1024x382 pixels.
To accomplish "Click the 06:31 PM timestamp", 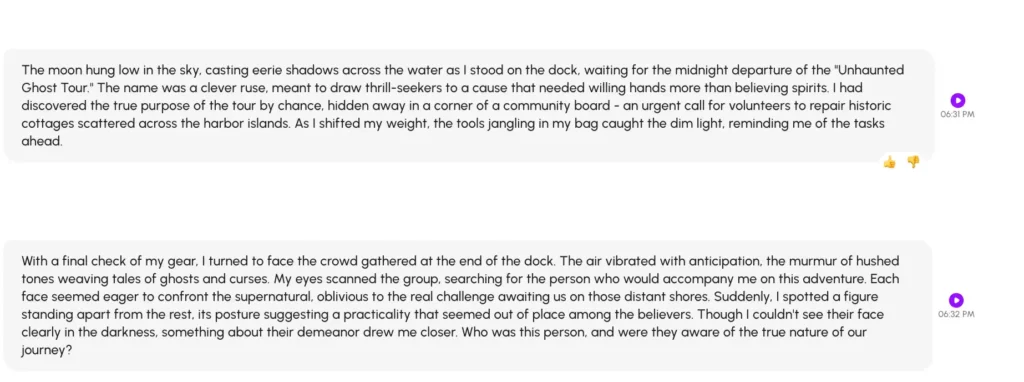I will click(957, 114).
